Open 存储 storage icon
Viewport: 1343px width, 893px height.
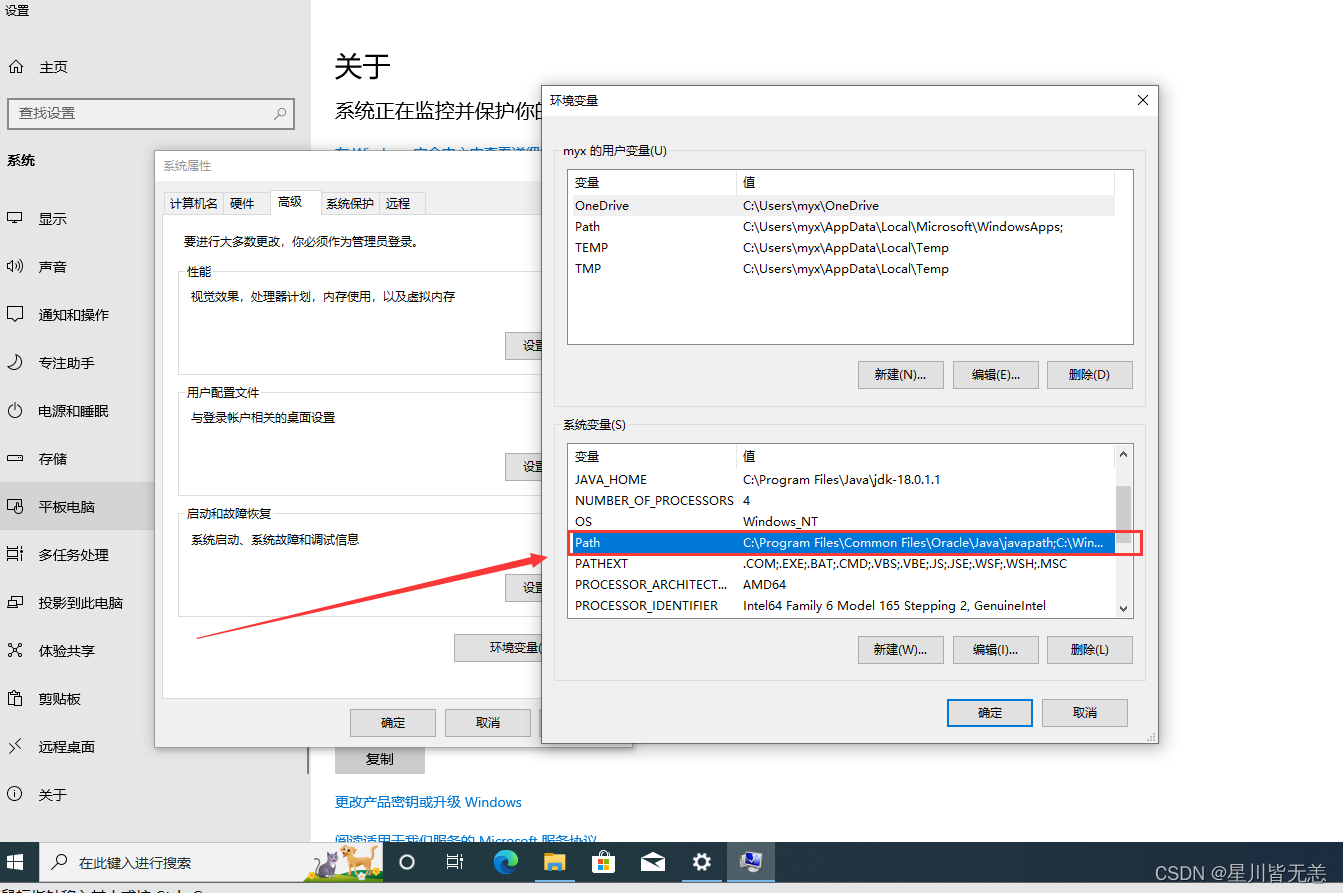(15, 459)
